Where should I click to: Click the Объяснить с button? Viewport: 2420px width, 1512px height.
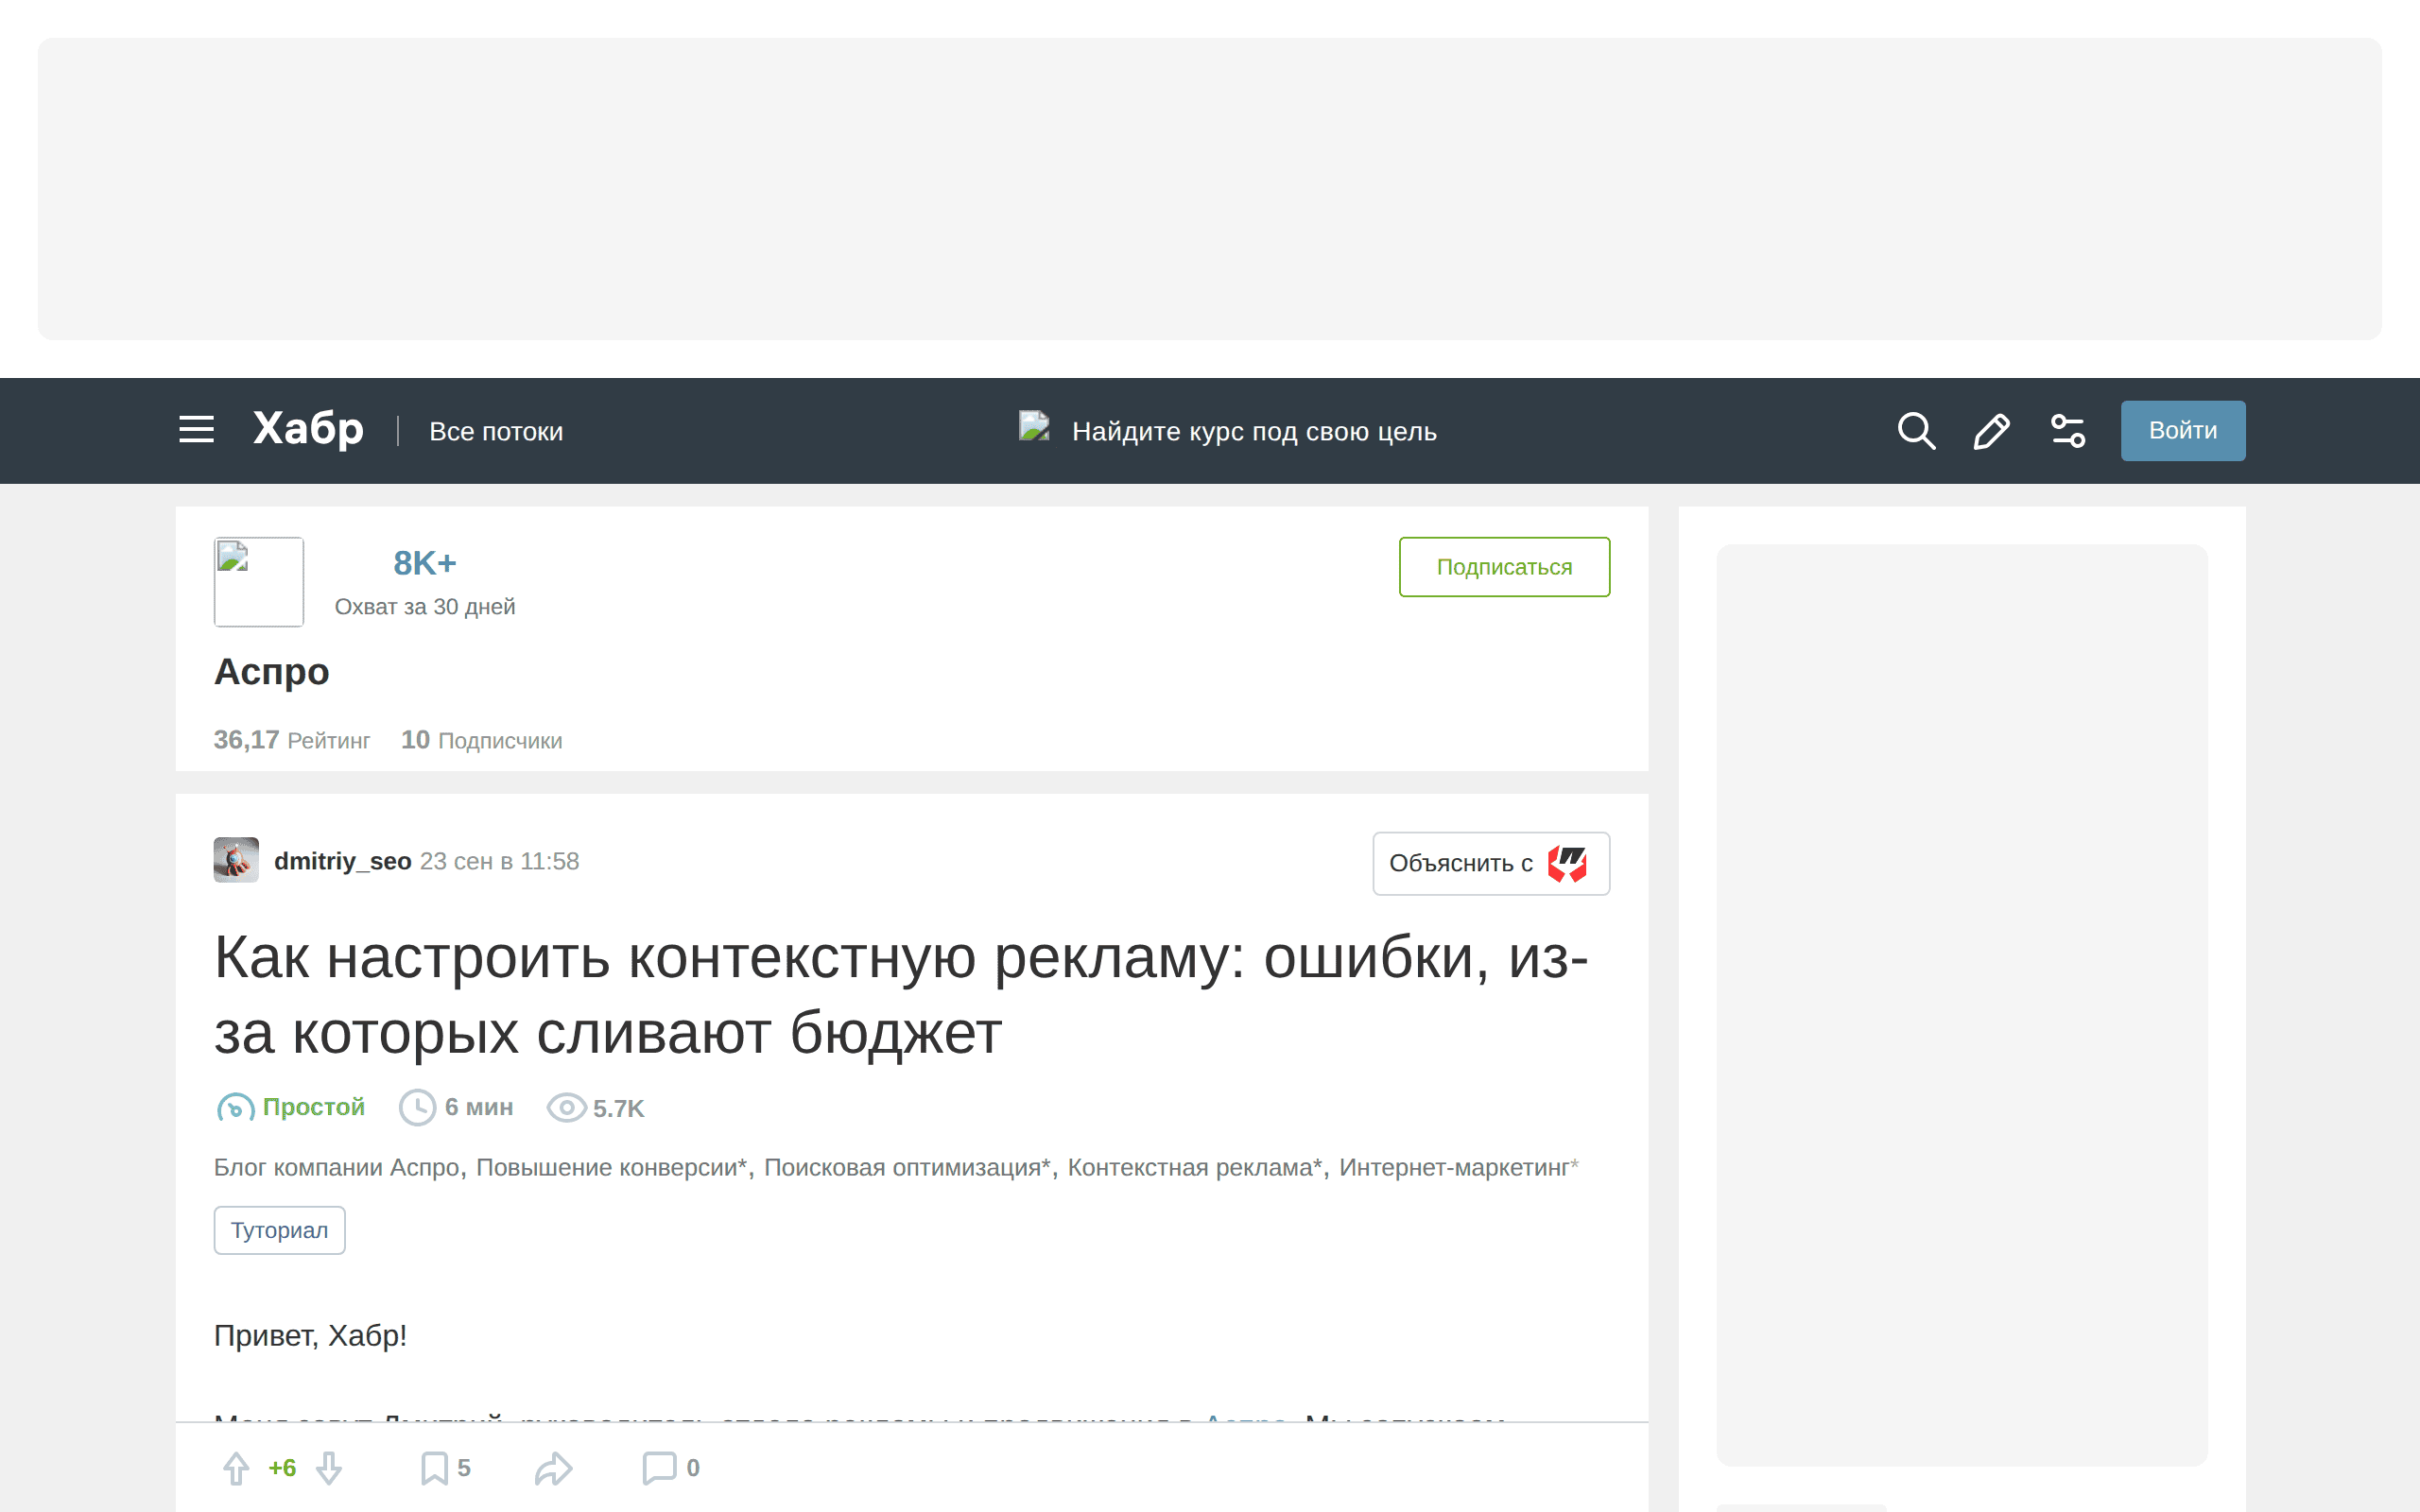(x=1491, y=863)
